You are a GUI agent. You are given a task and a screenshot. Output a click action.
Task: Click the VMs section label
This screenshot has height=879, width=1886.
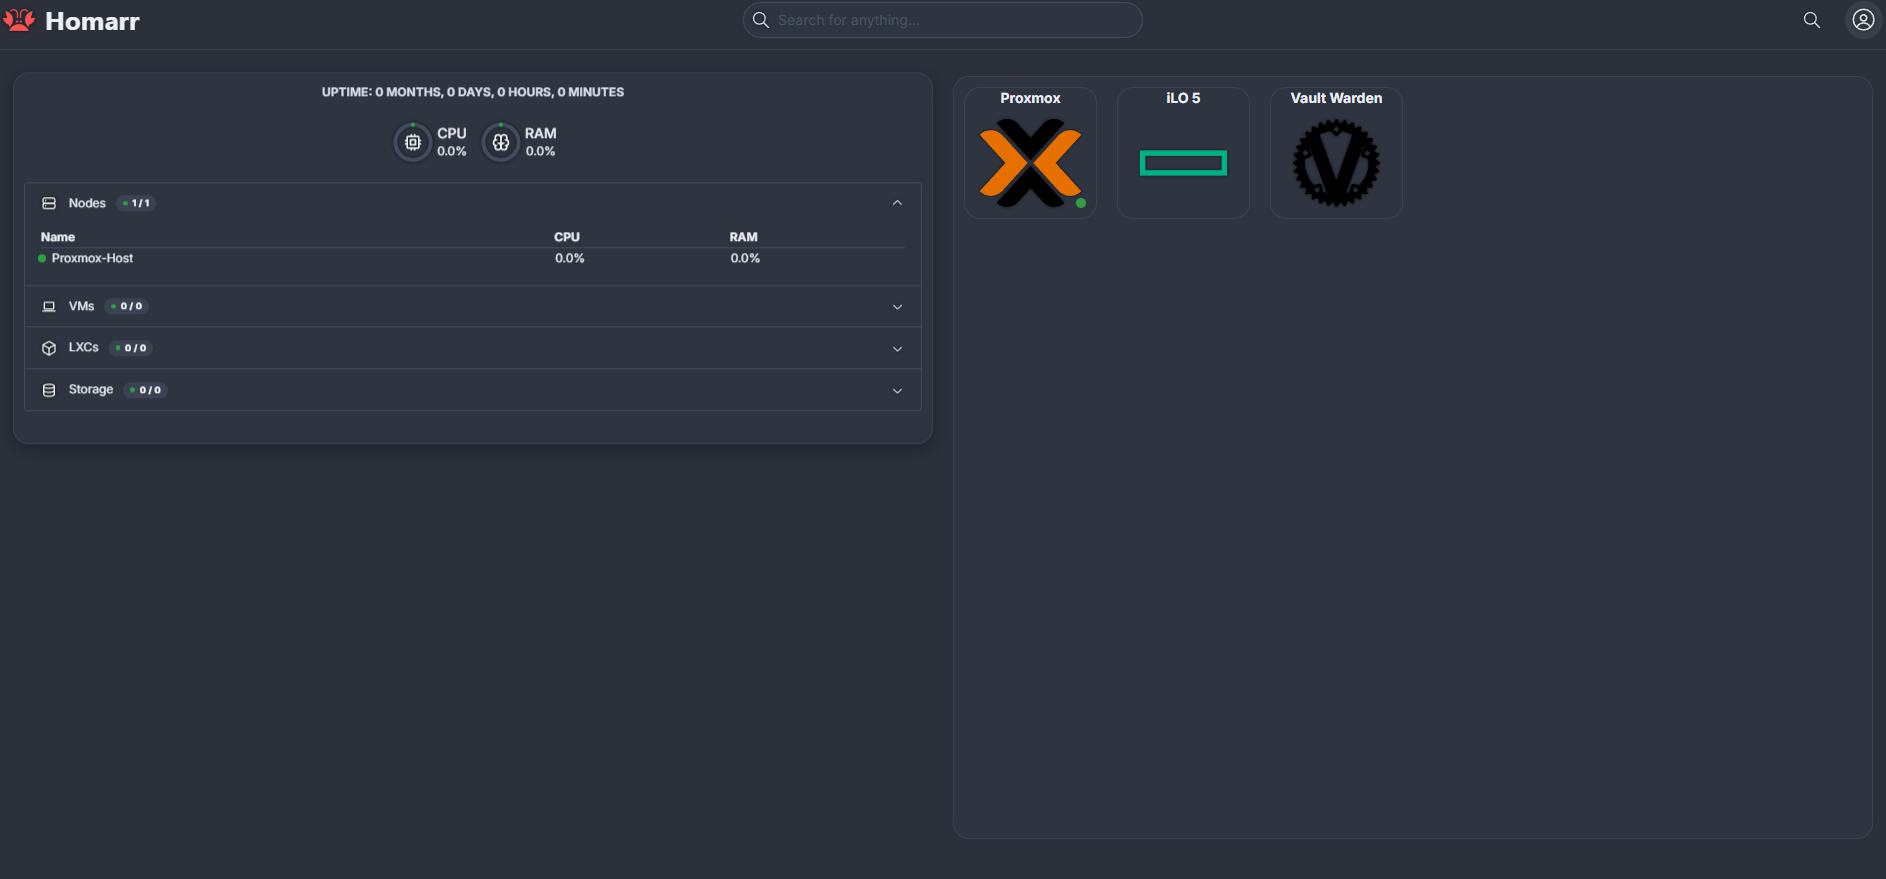pyautogui.click(x=81, y=306)
